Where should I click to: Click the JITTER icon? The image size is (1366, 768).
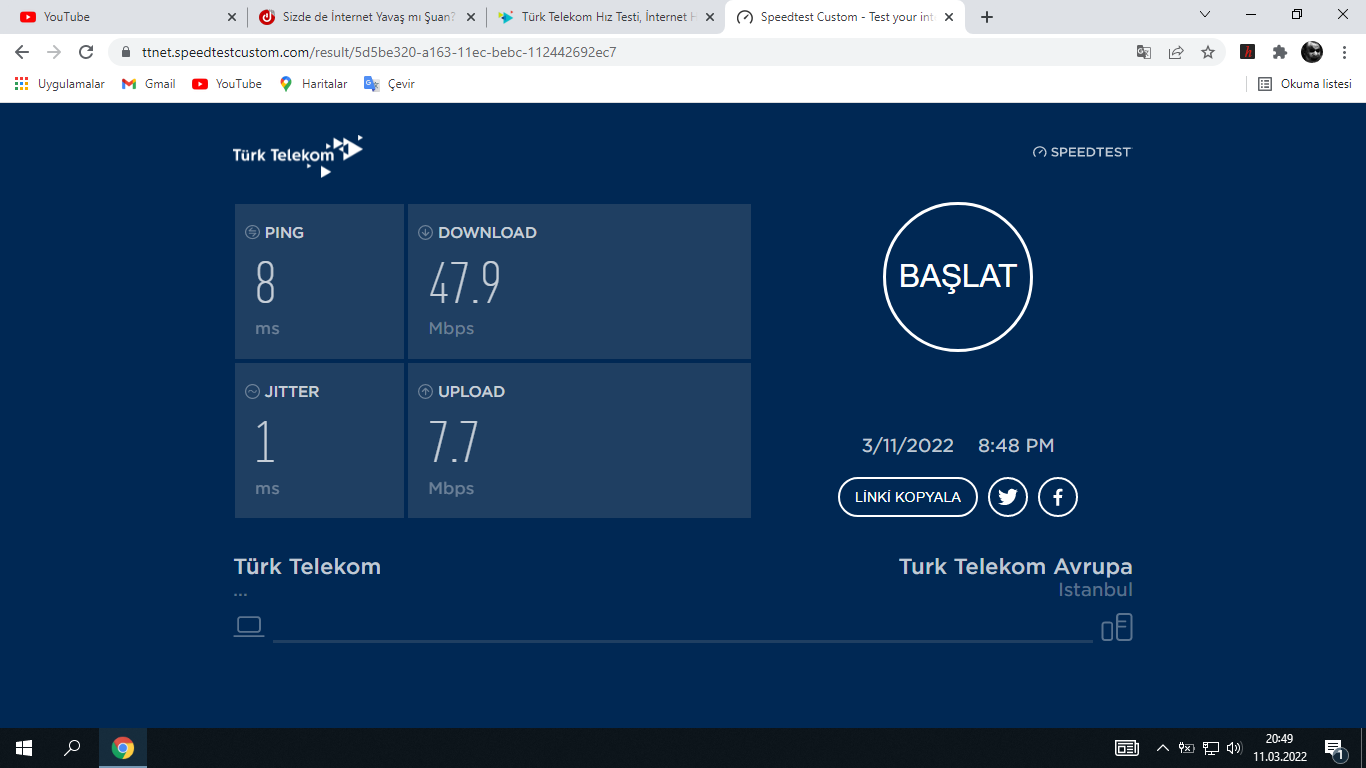(x=252, y=392)
